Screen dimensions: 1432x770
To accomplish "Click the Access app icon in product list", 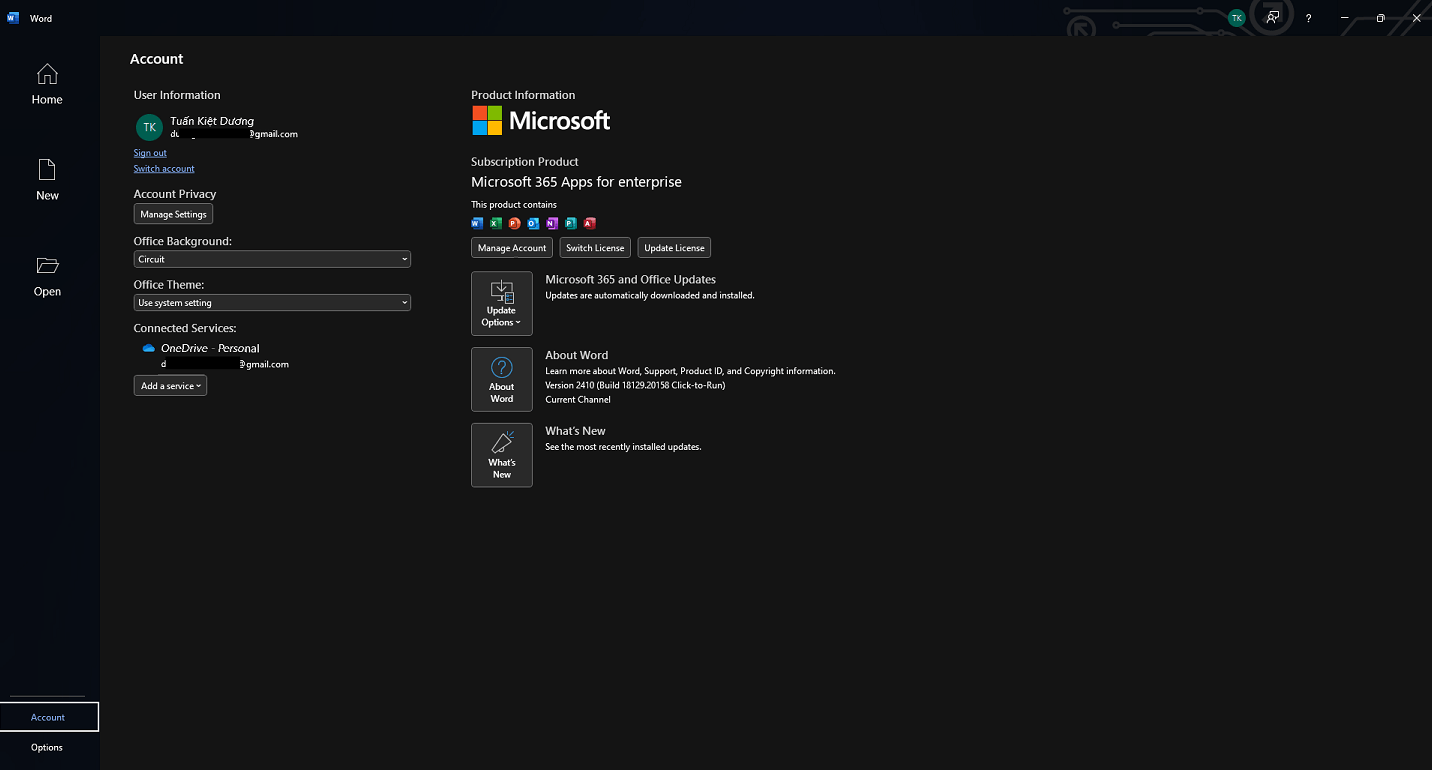I will [x=590, y=223].
